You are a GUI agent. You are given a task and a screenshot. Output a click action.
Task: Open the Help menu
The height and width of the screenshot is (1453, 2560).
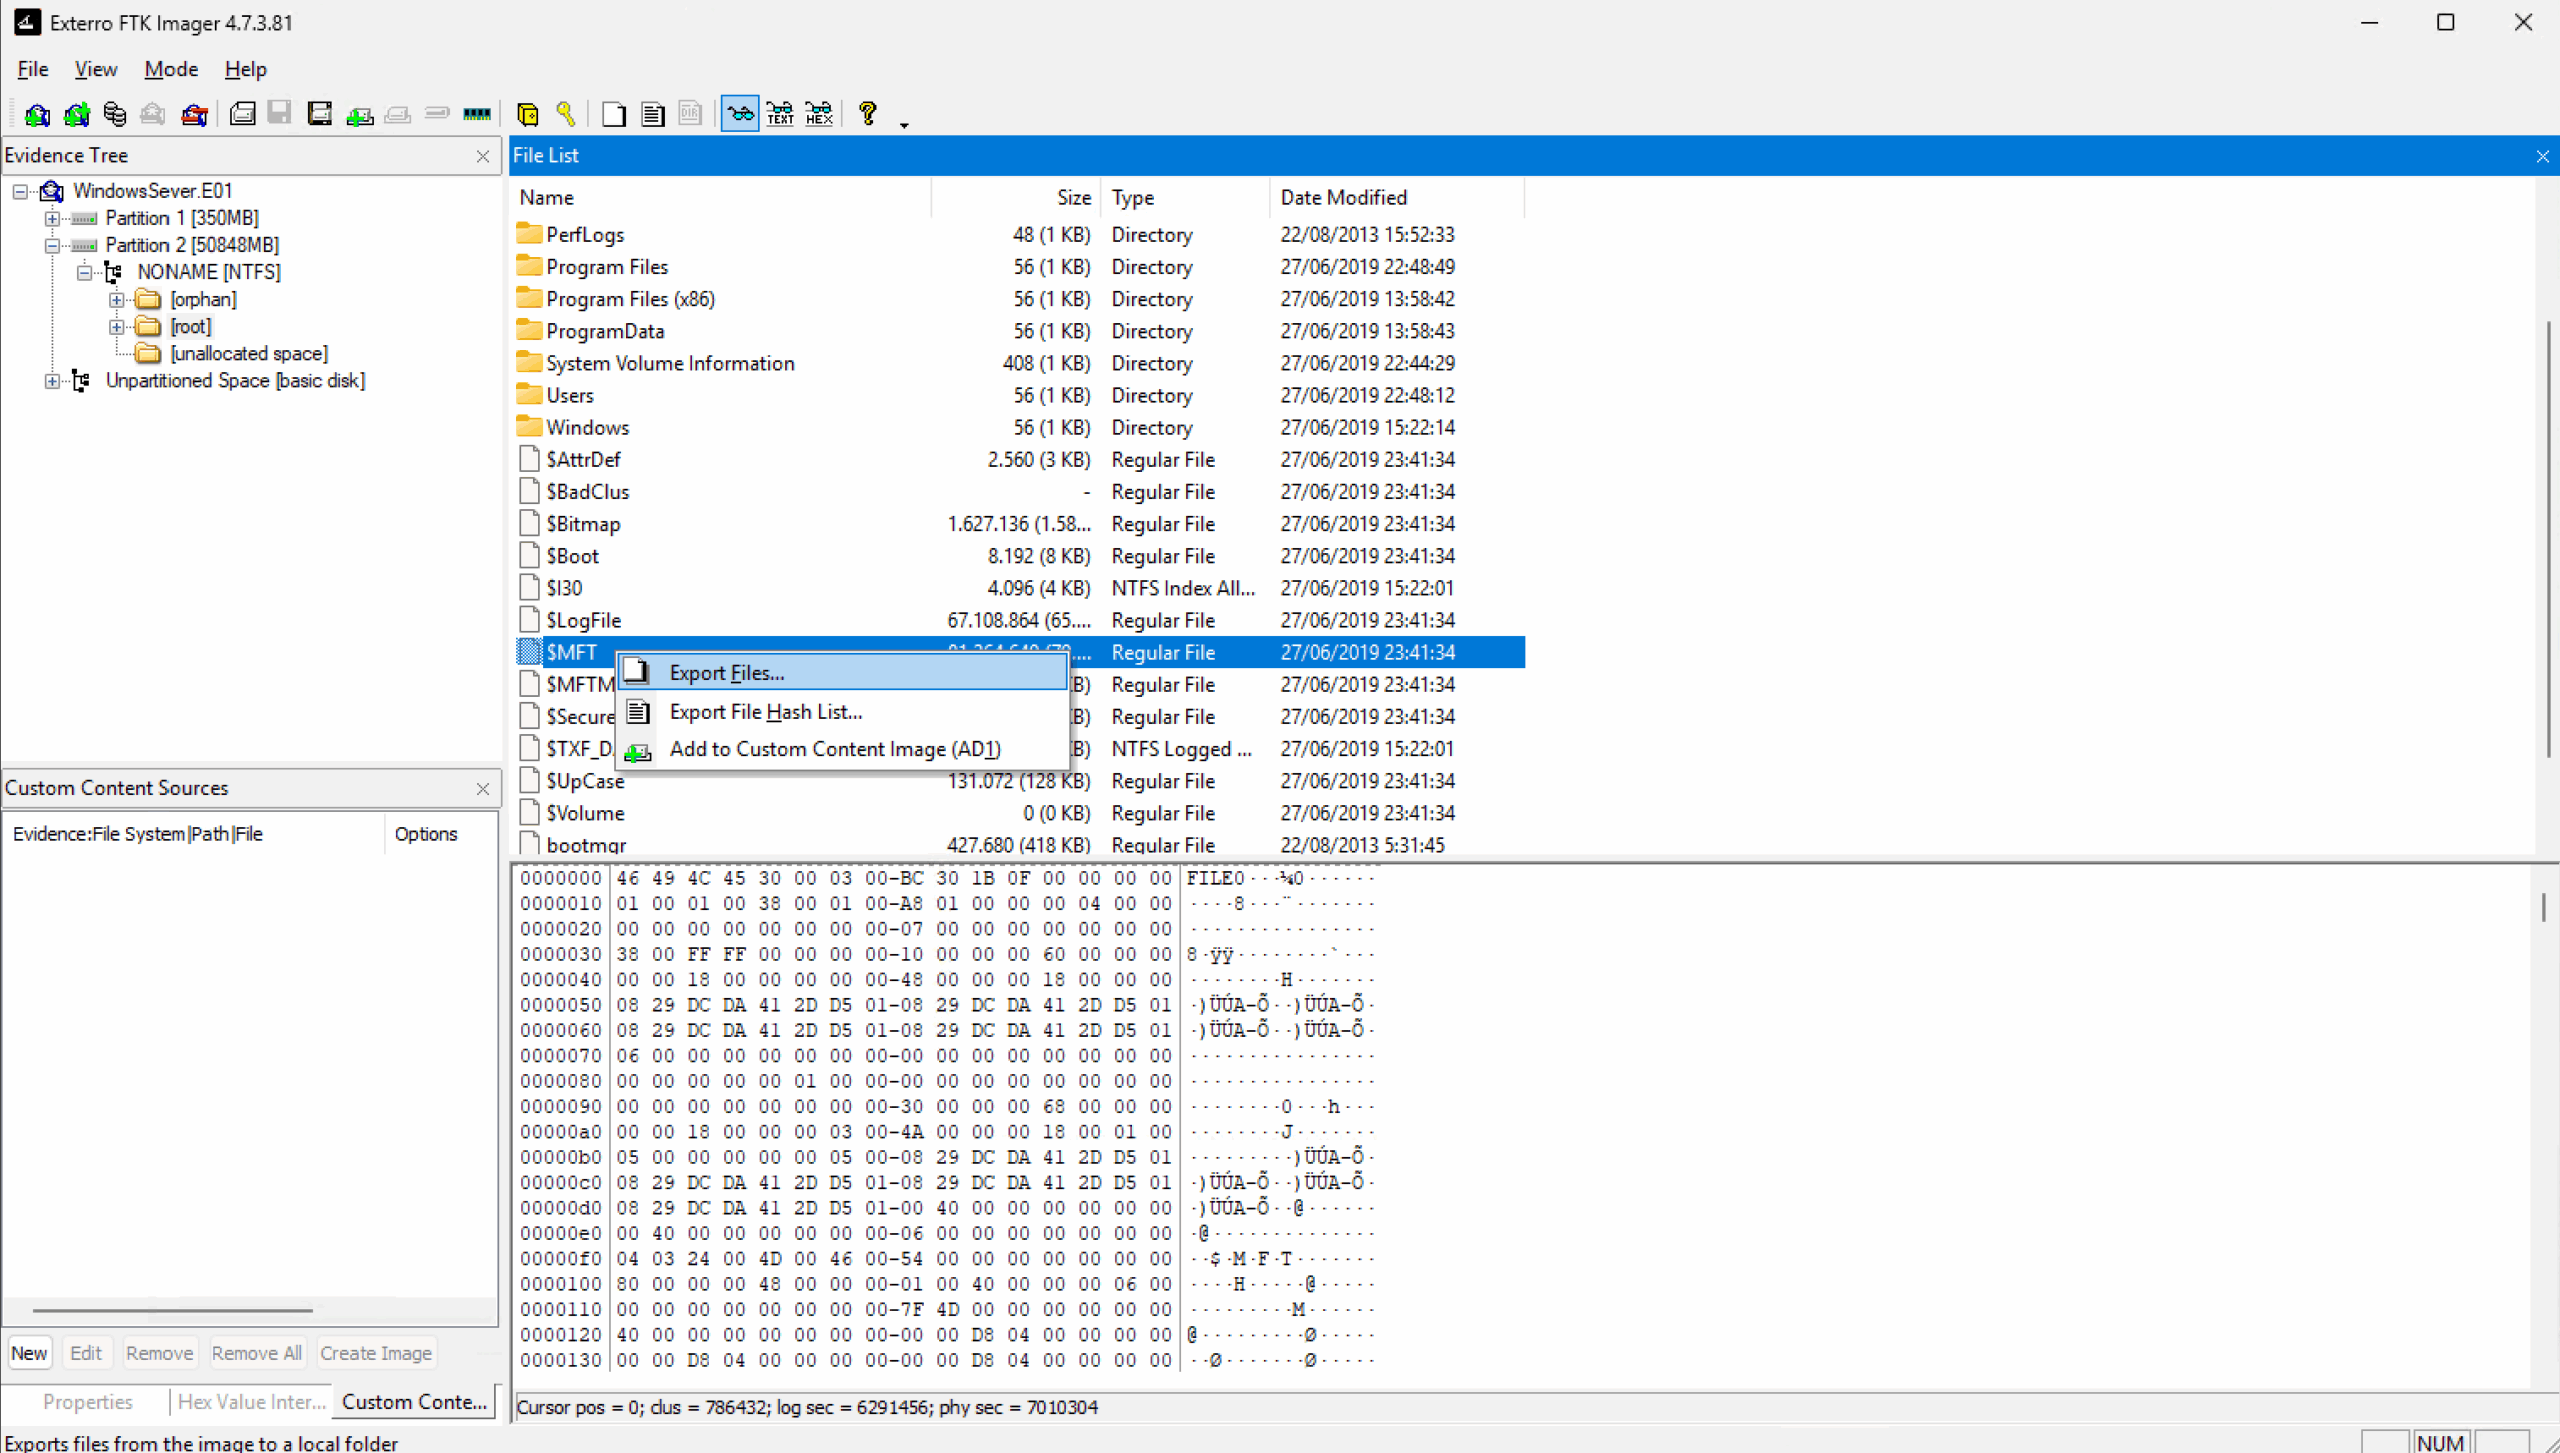point(245,69)
